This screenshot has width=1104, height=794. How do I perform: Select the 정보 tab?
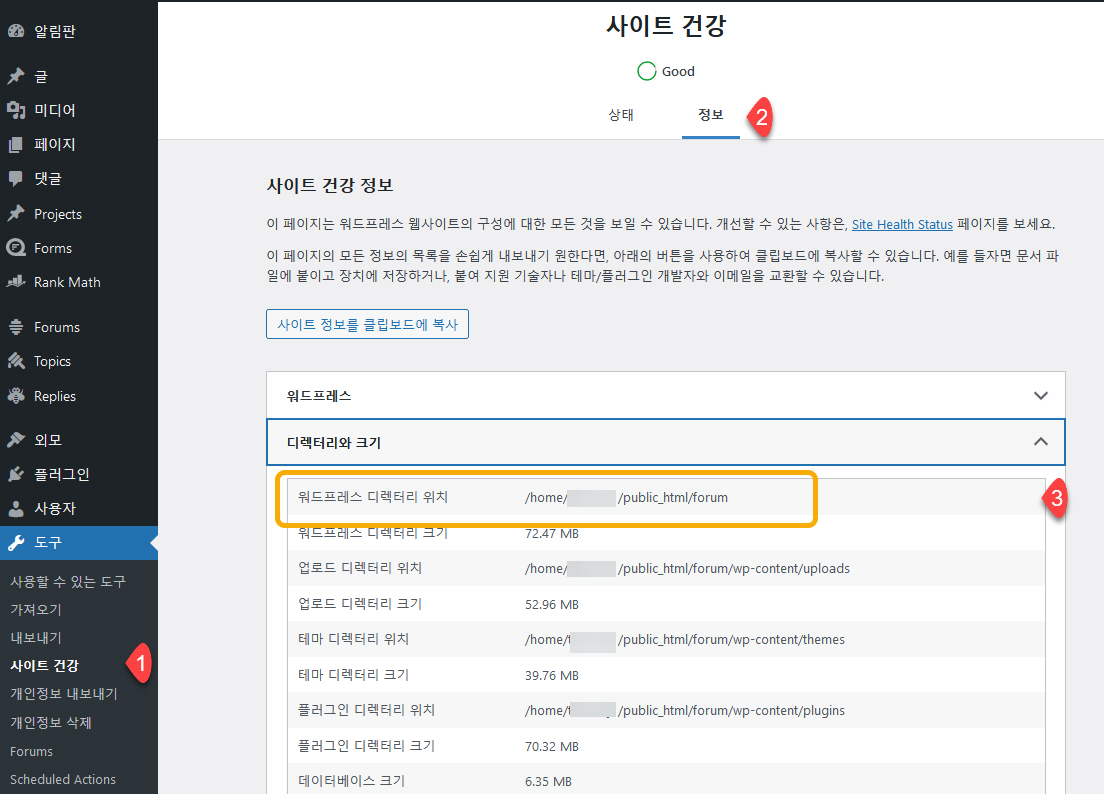pos(710,115)
